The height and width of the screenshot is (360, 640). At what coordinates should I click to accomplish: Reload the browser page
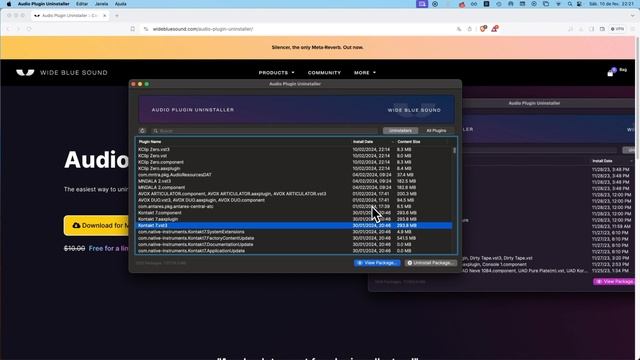click(29, 29)
